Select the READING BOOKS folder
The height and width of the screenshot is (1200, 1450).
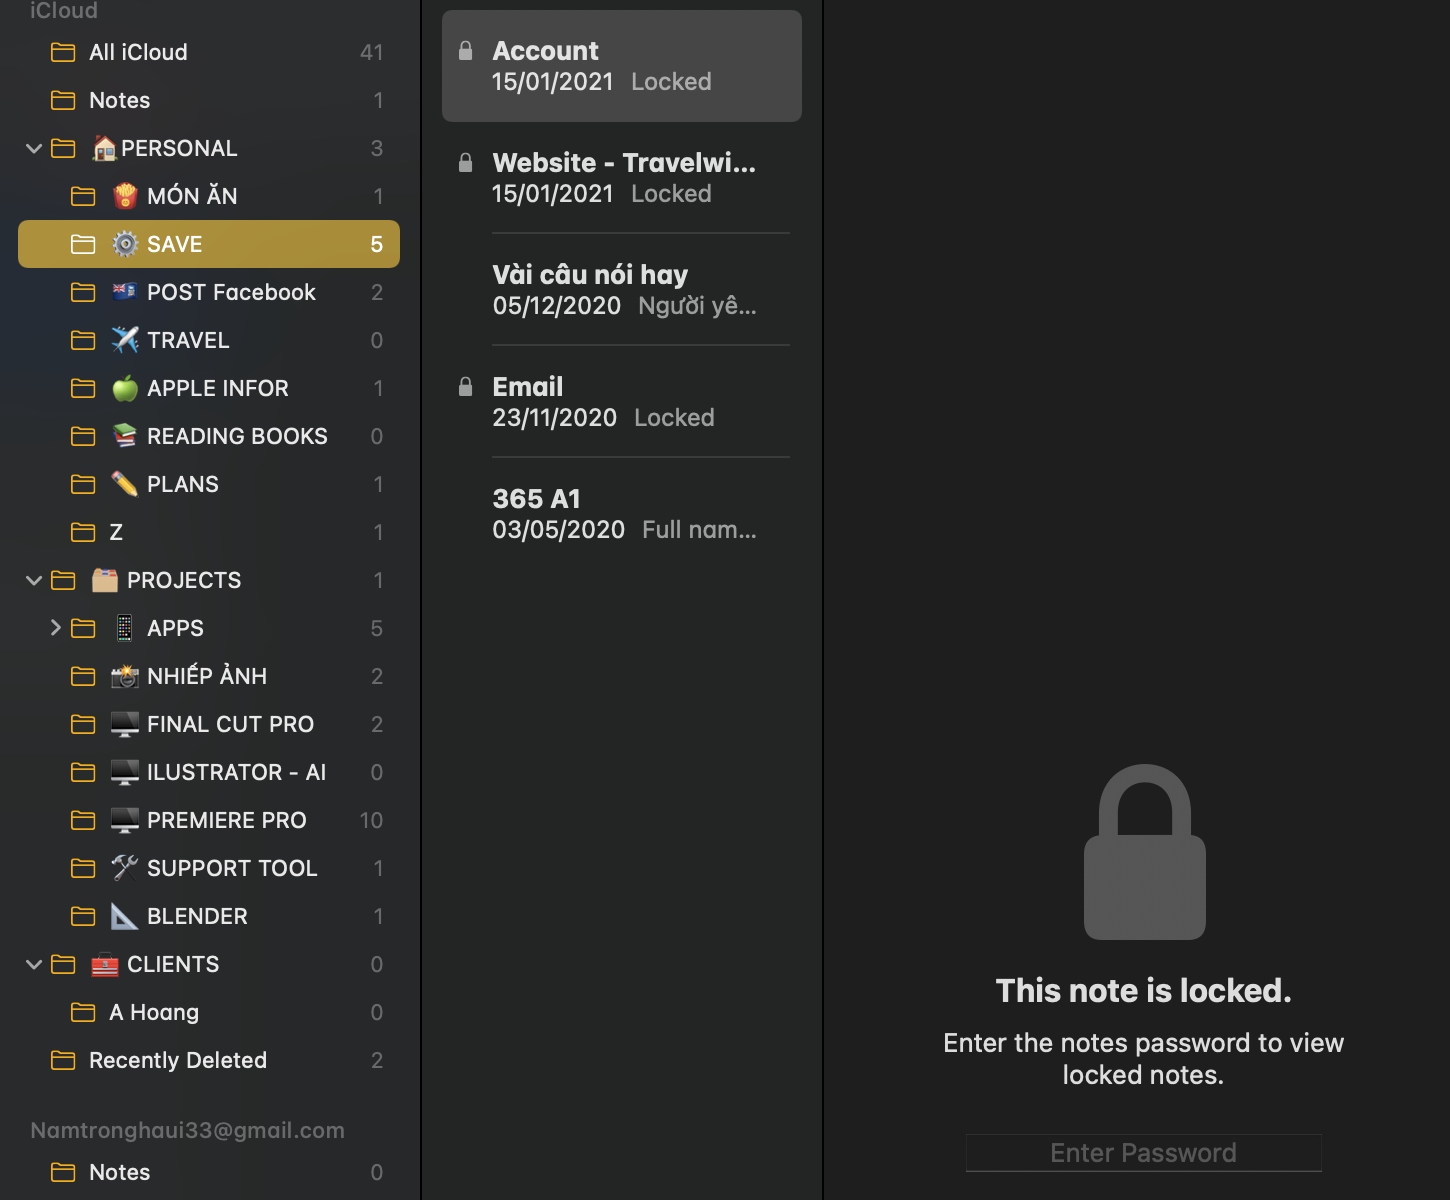209,436
